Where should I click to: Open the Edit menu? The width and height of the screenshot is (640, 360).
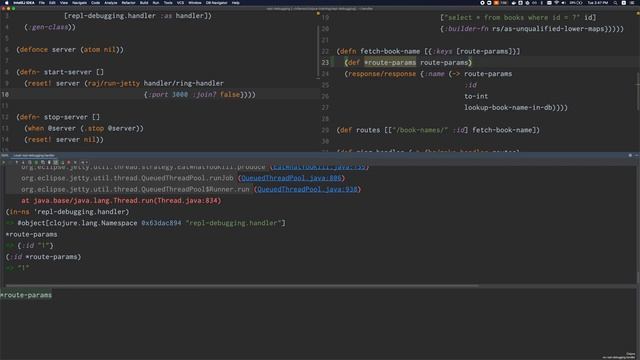tap(52, 3)
